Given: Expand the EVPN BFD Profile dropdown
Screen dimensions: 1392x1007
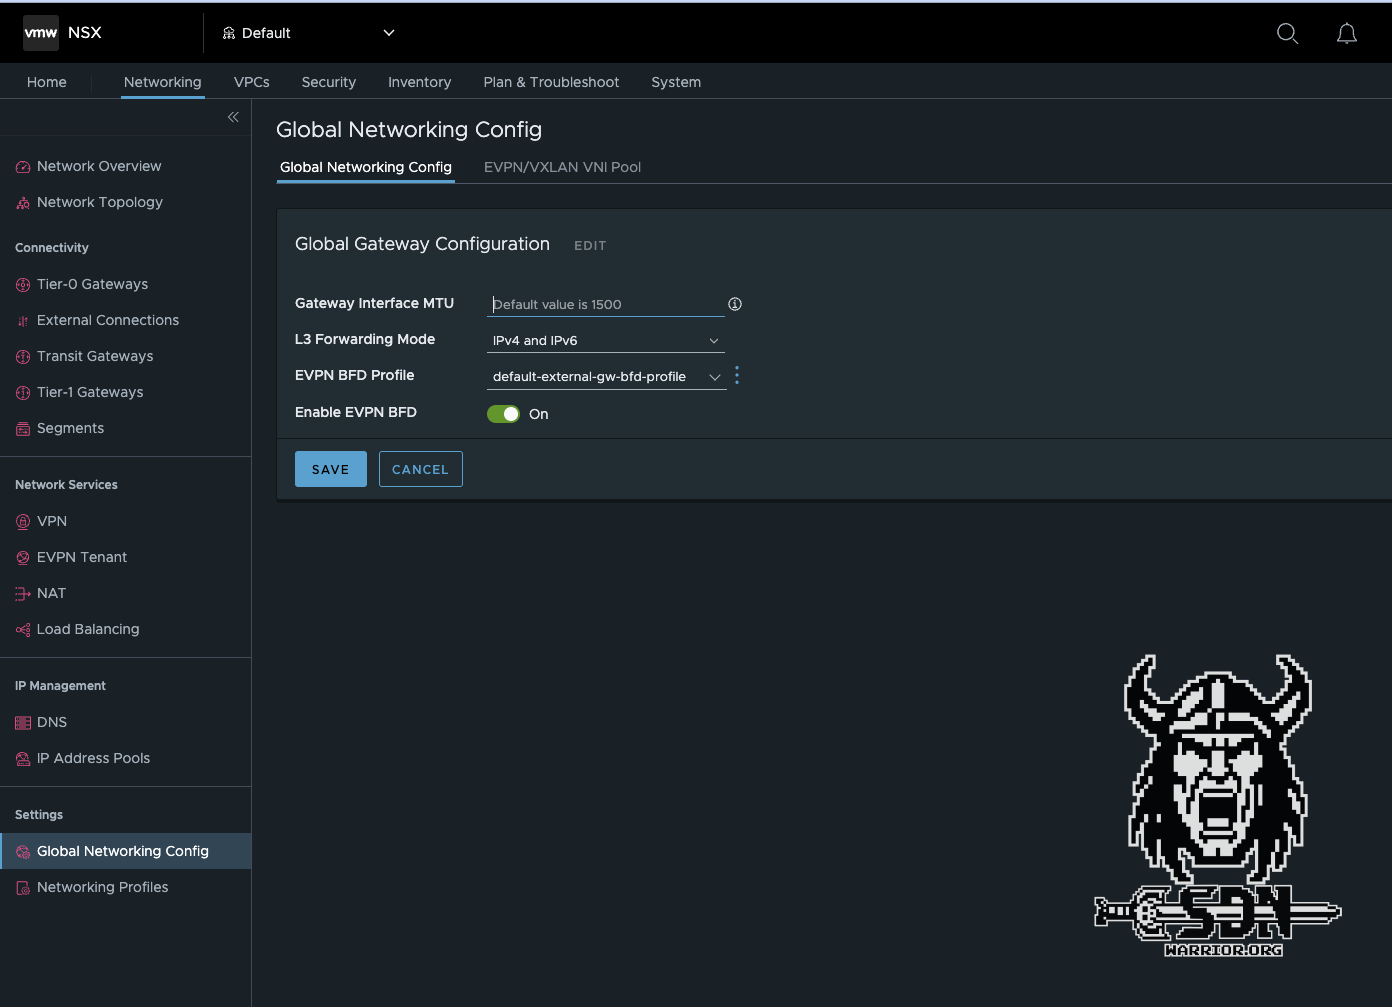Looking at the screenshot, I should pos(714,376).
